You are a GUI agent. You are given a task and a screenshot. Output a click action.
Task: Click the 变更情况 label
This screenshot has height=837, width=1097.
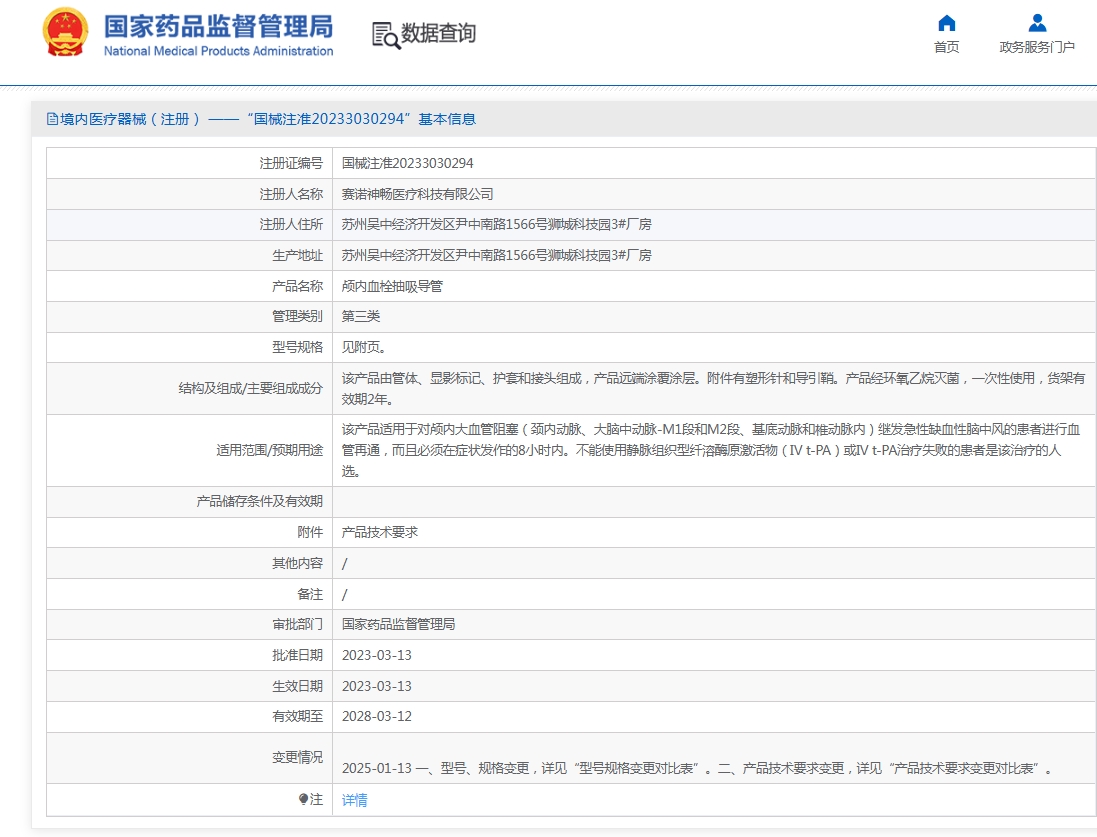click(x=297, y=757)
